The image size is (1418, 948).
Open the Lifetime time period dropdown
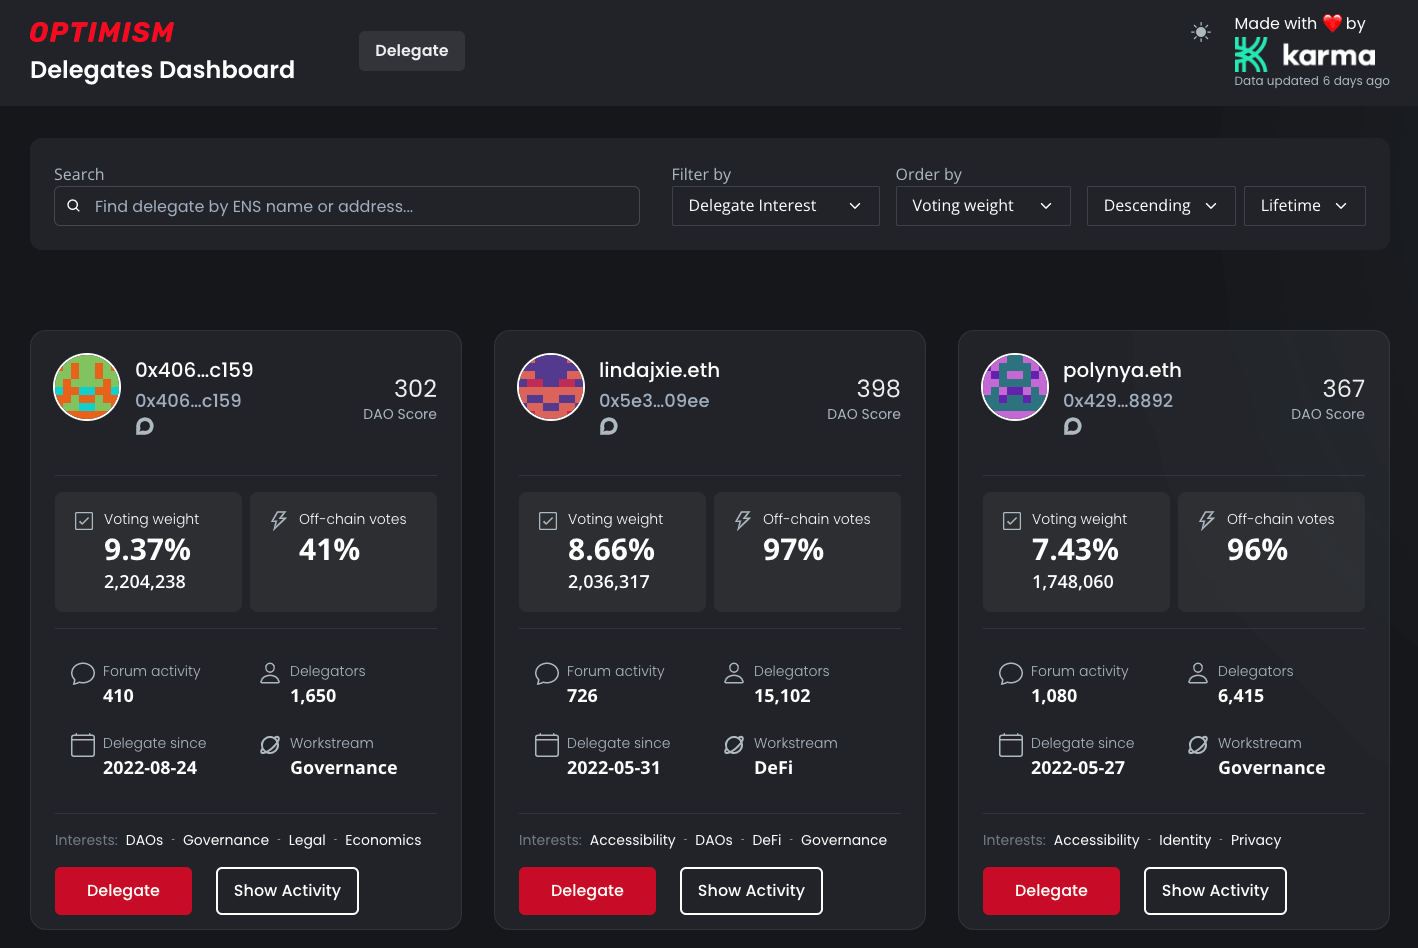point(1304,205)
